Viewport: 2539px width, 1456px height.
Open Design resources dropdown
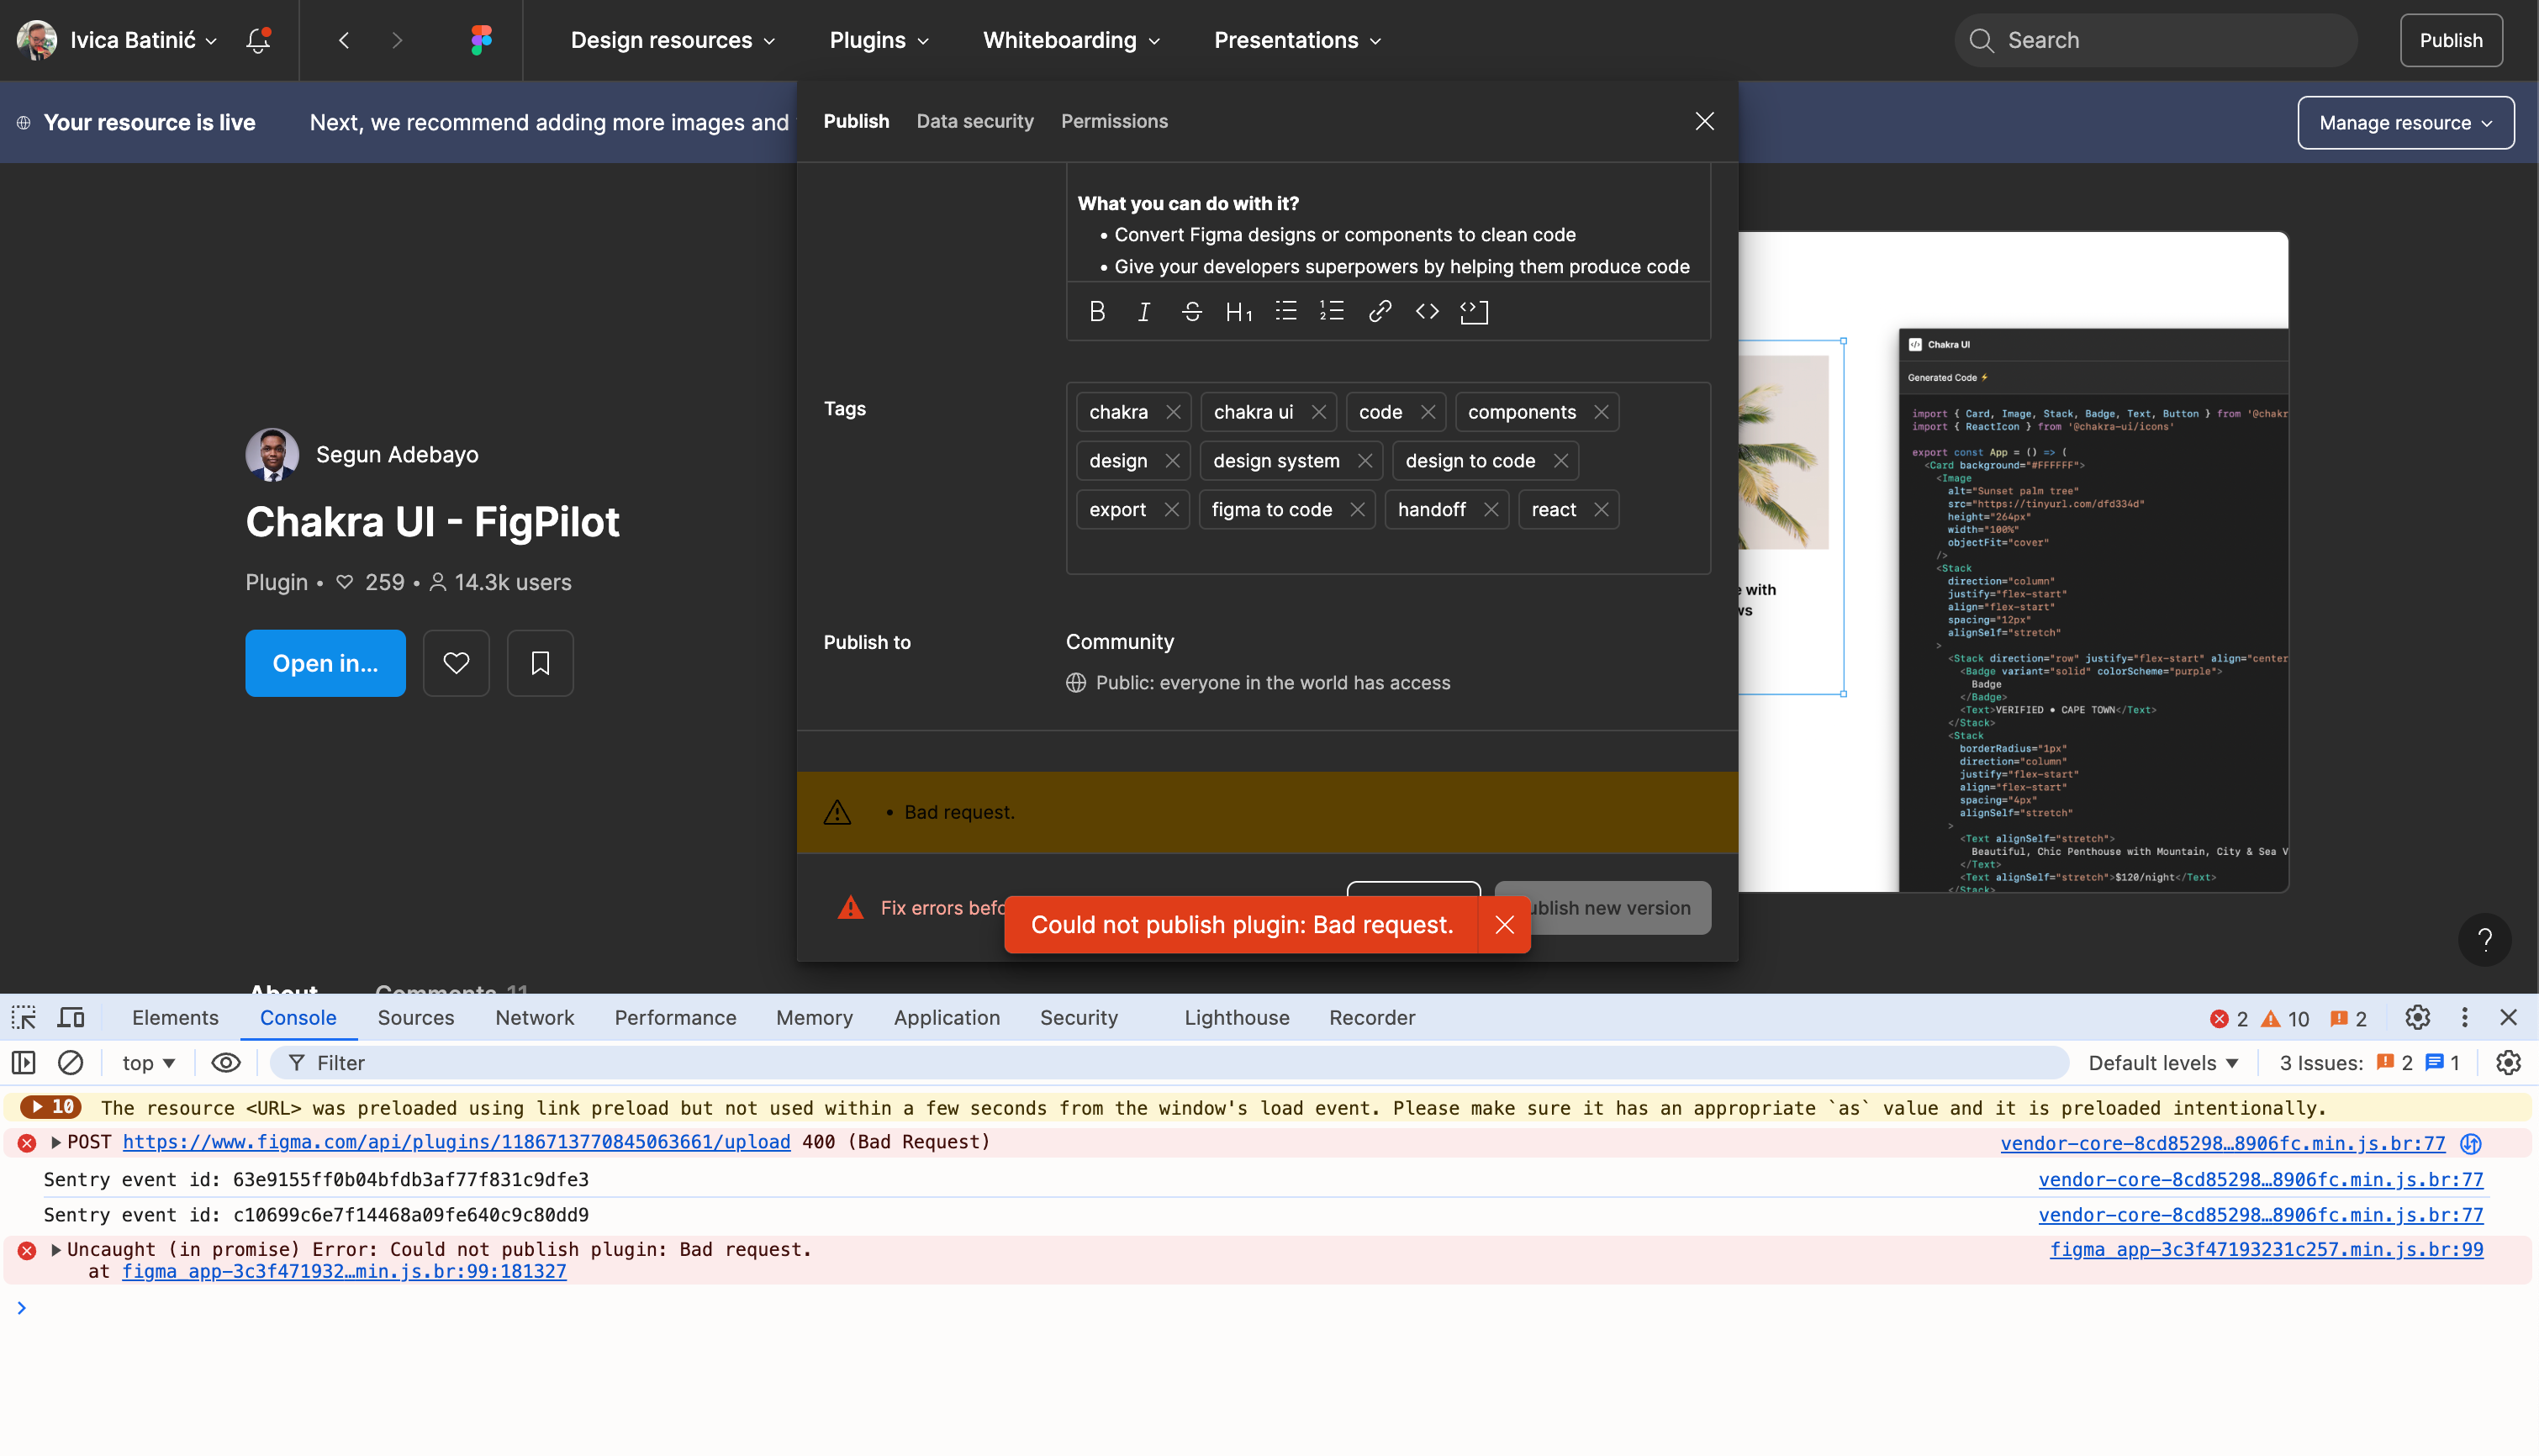(x=673, y=40)
